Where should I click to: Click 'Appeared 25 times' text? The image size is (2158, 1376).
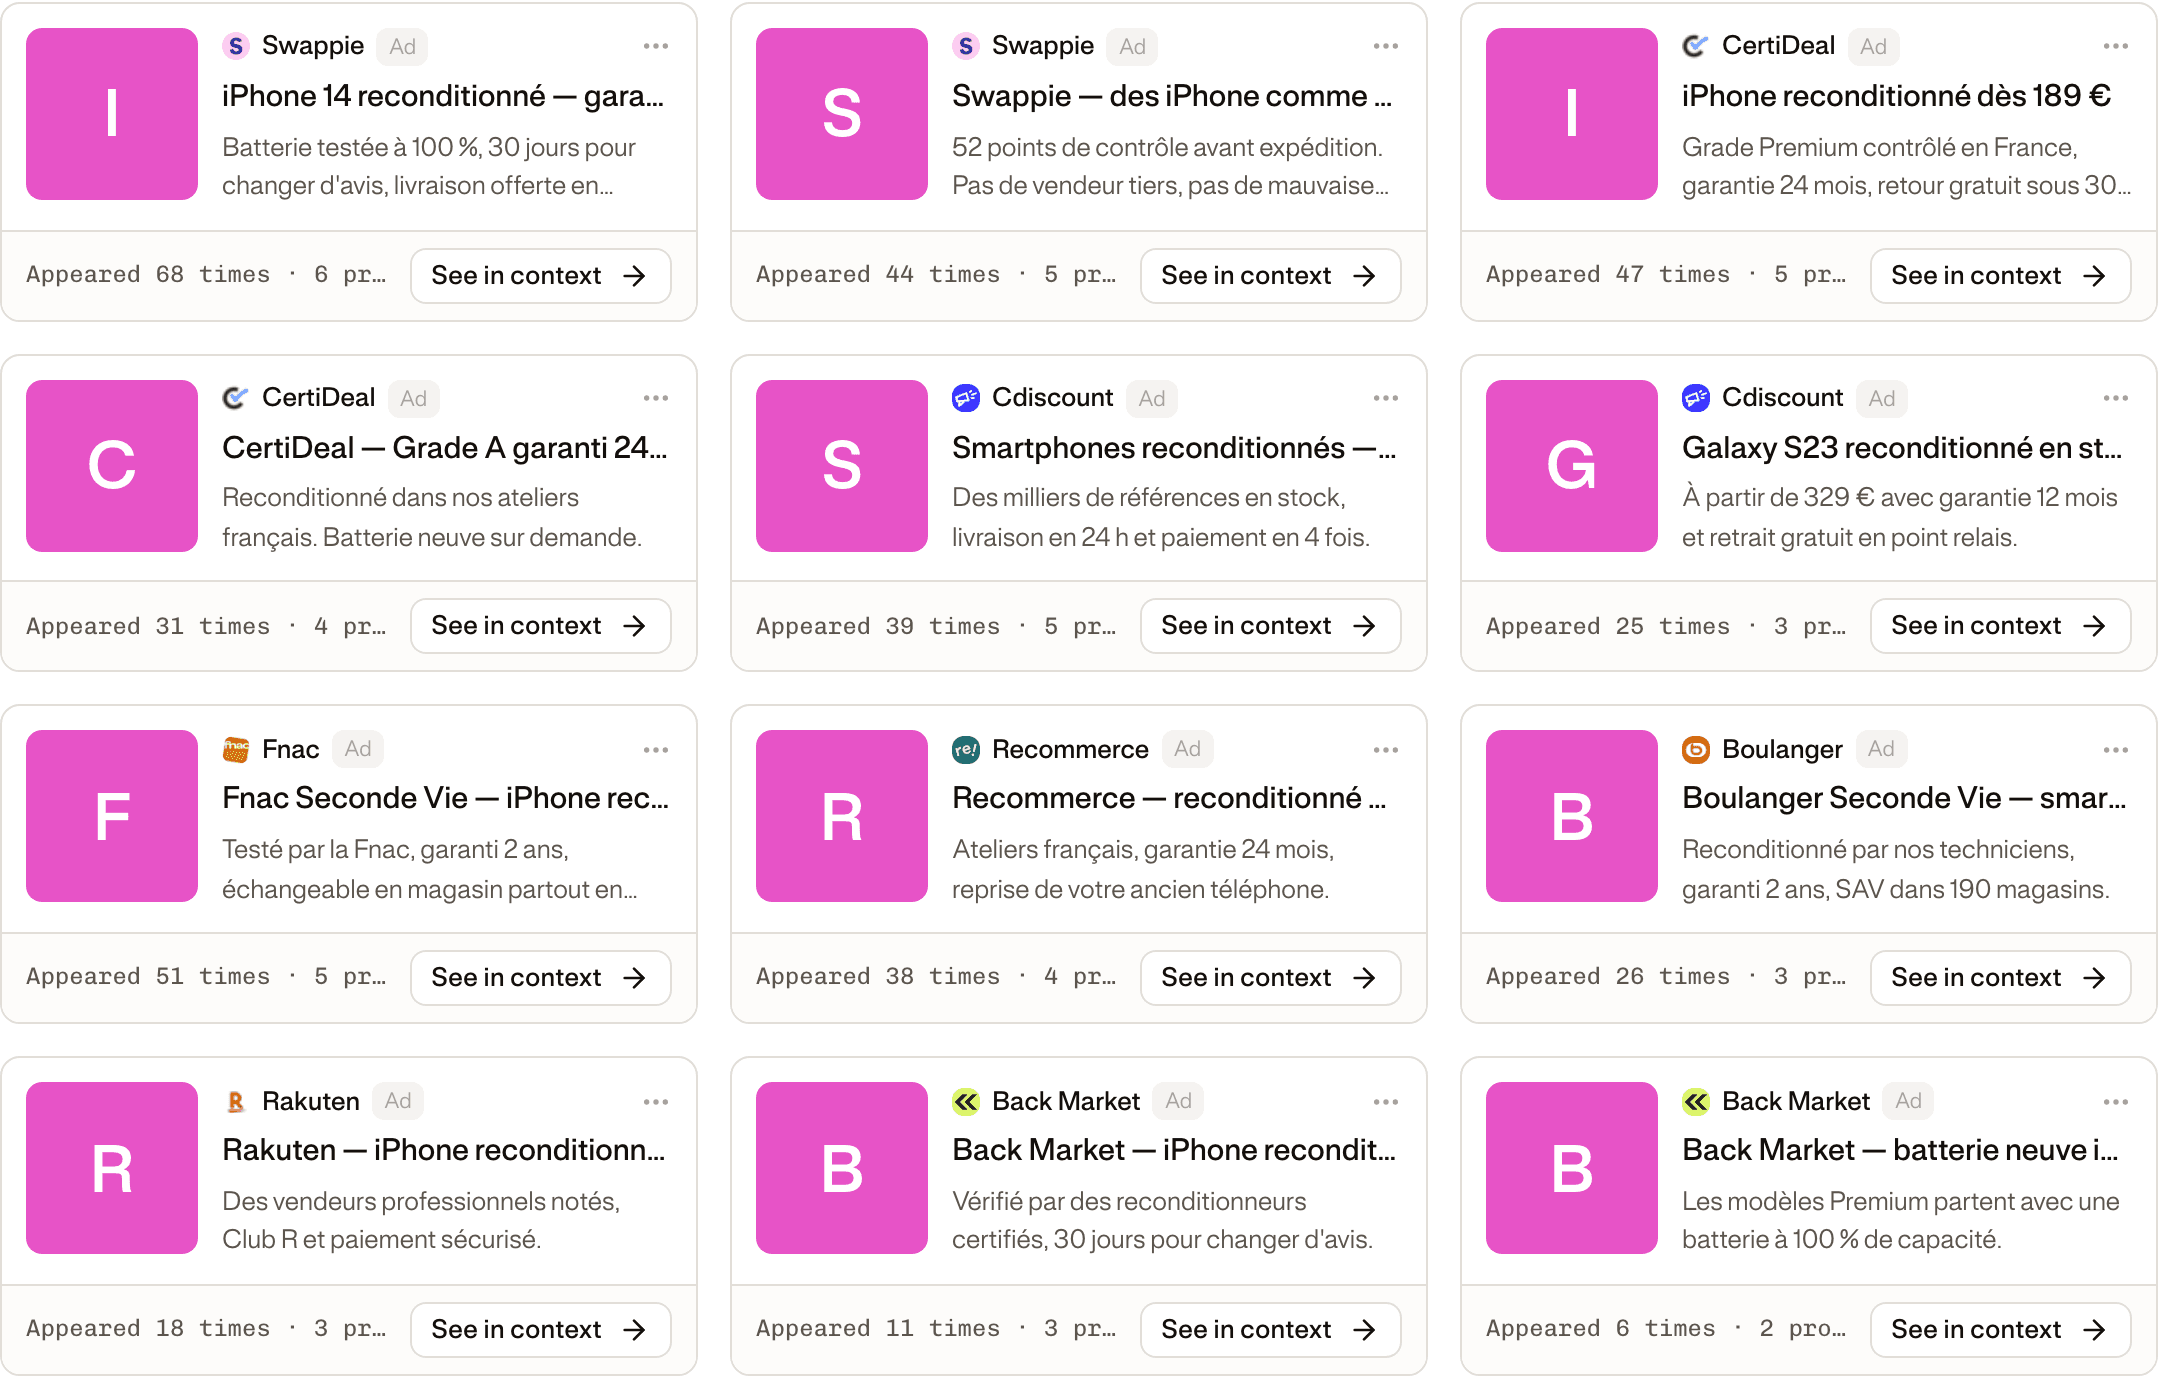[x=1608, y=627]
